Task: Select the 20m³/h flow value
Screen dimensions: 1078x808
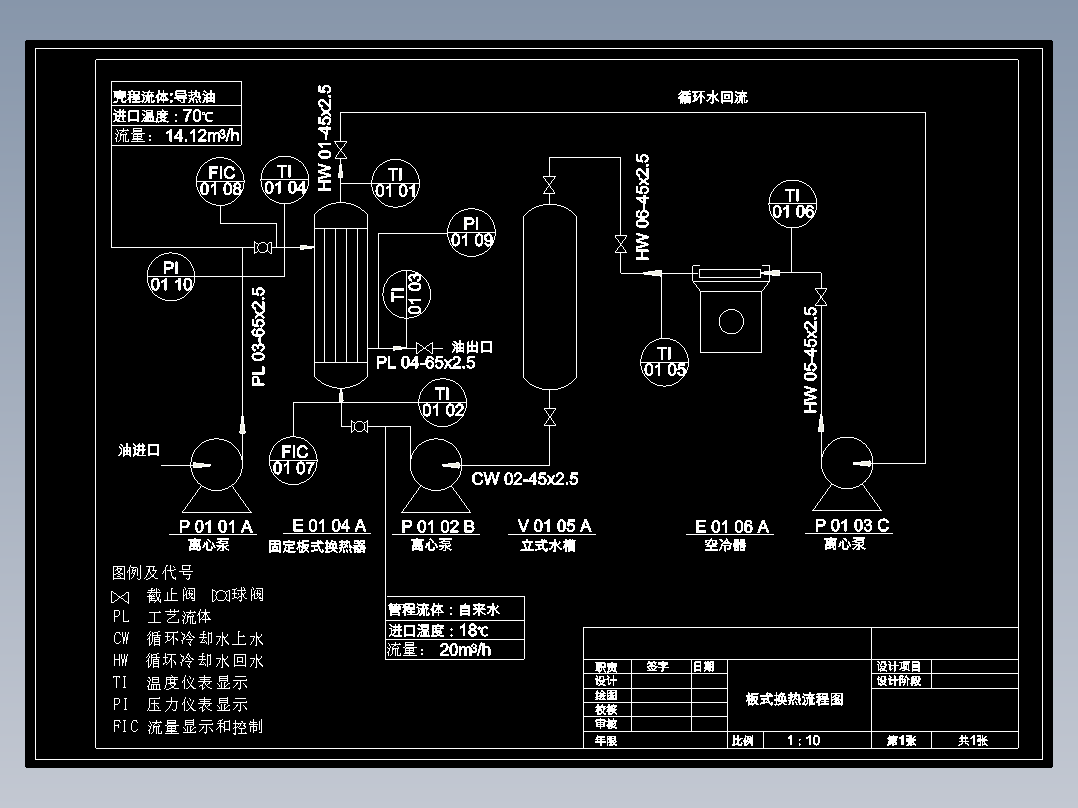Action: point(465,650)
